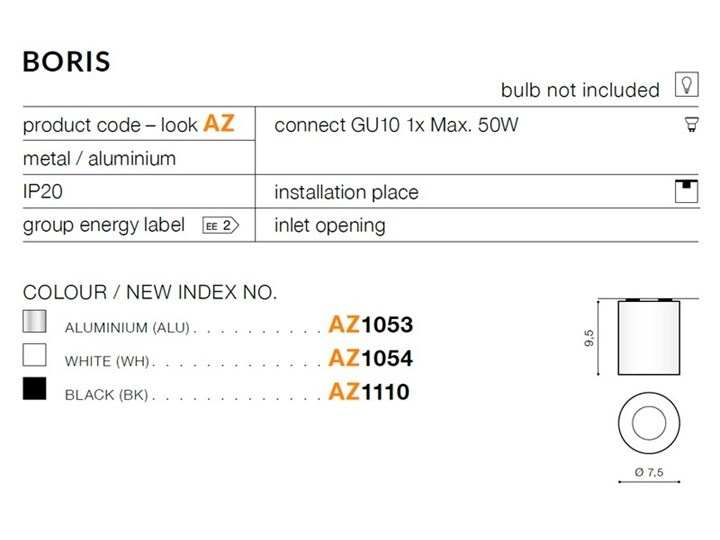Click the lamp bottom-view circle drawing
720x540 pixels.
coord(649,422)
